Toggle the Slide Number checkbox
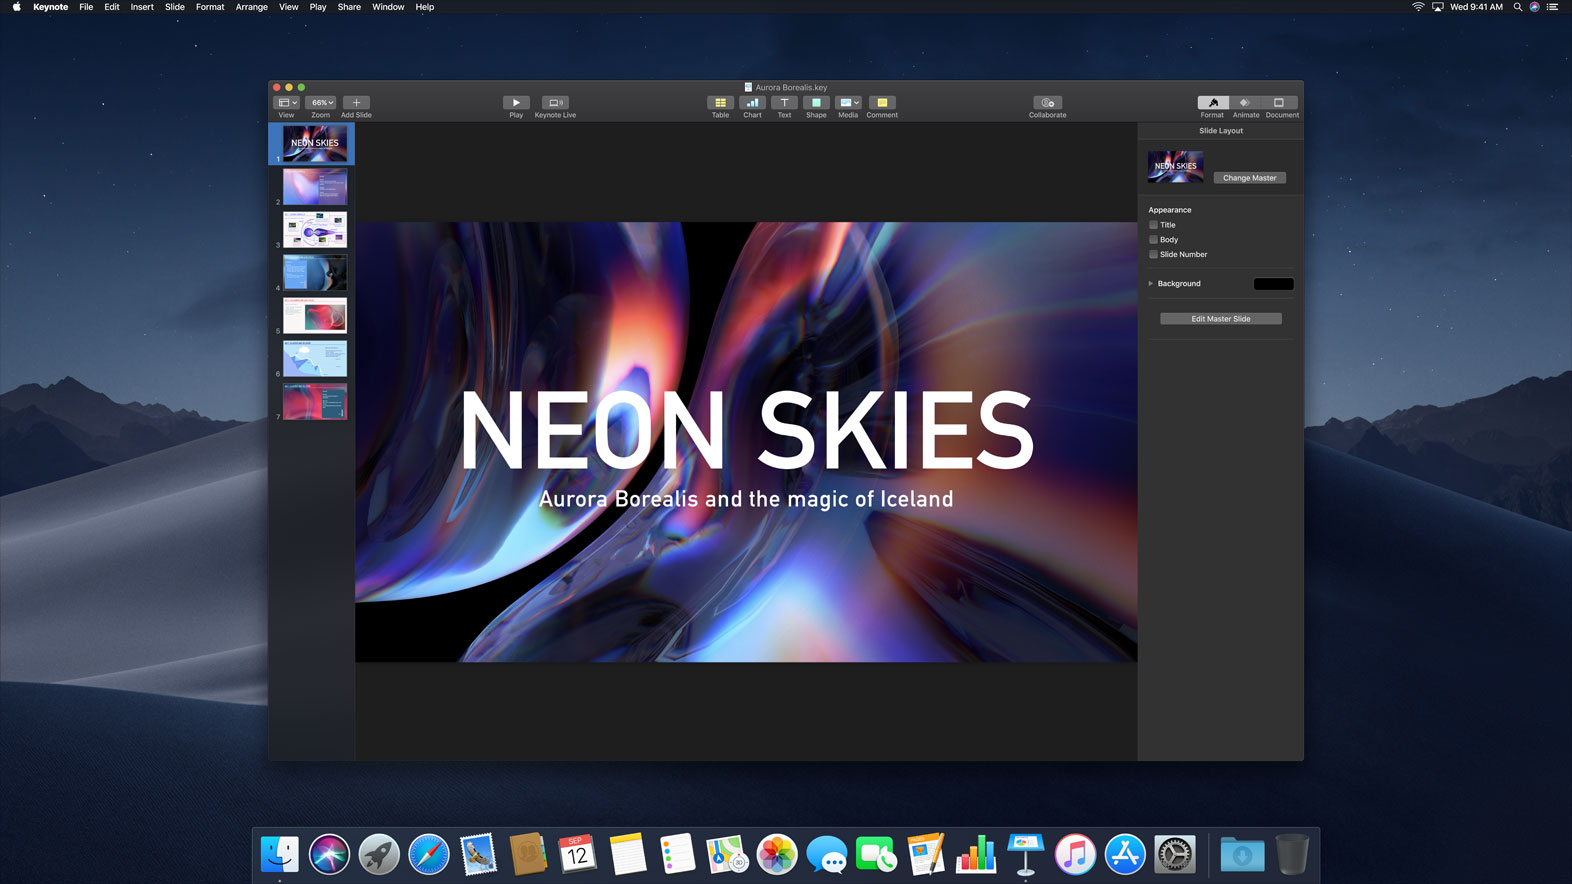1572x884 pixels. (x=1153, y=255)
